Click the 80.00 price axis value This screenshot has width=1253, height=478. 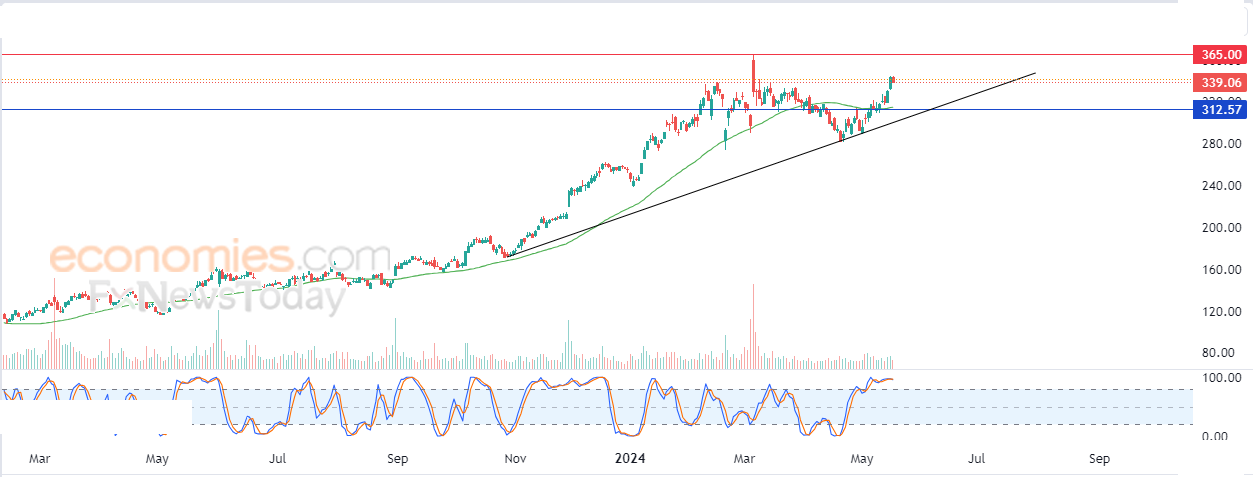1218,353
